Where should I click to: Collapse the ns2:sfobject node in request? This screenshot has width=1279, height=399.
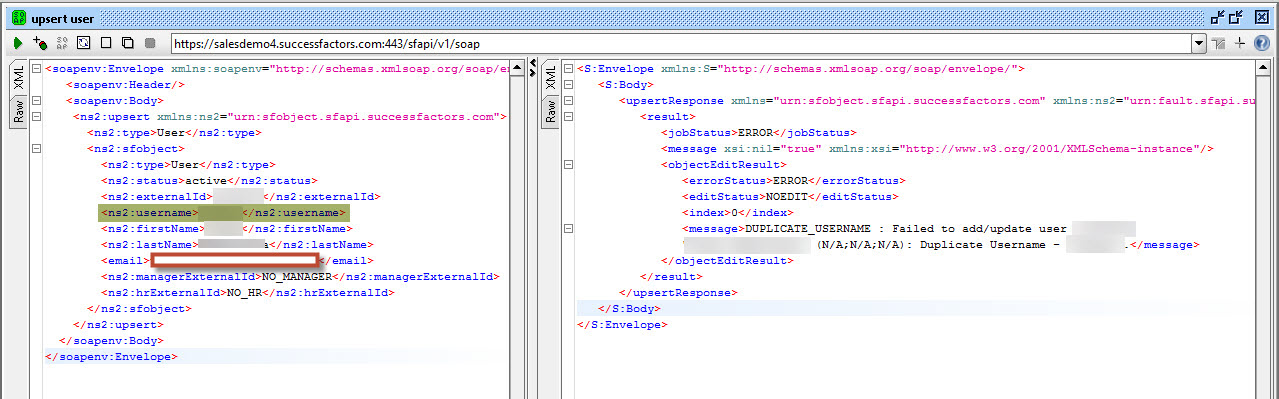click(x=36, y=149)
